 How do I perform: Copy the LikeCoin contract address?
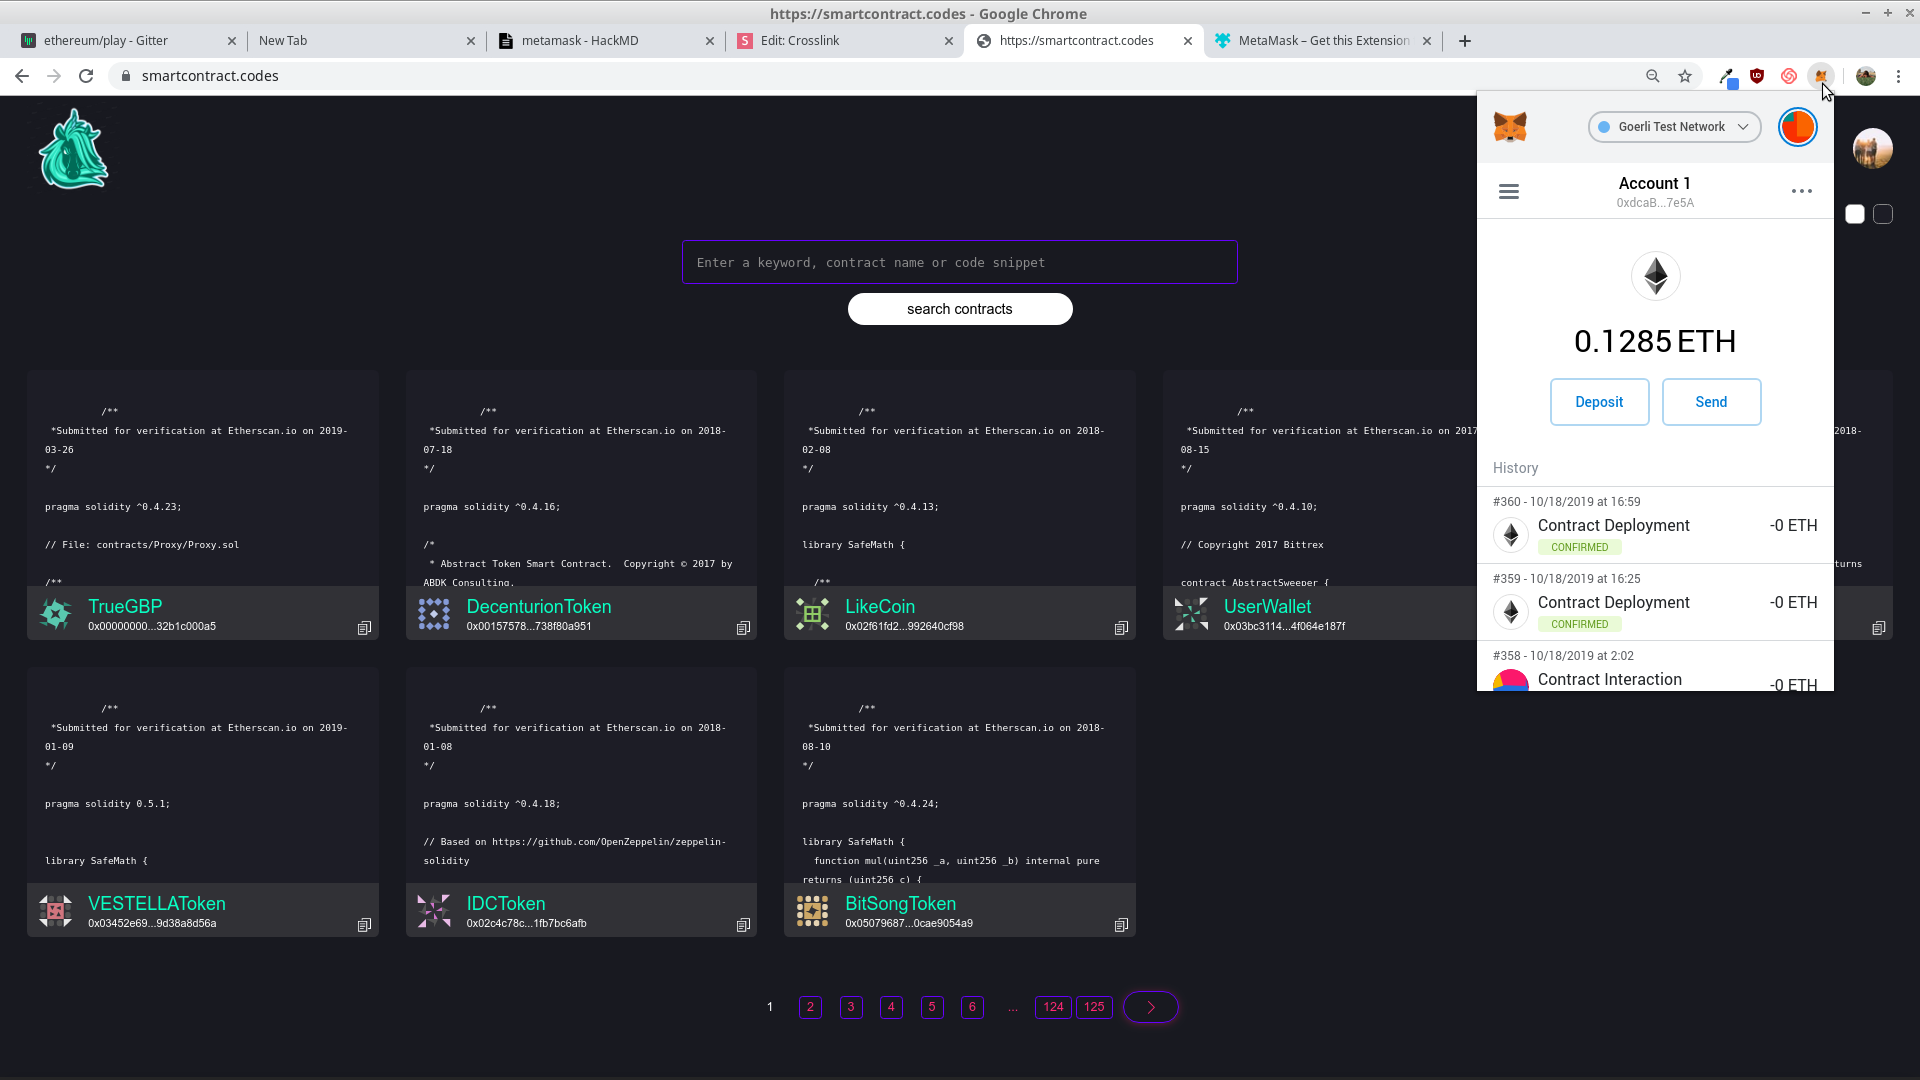[x=1121, y=628]
